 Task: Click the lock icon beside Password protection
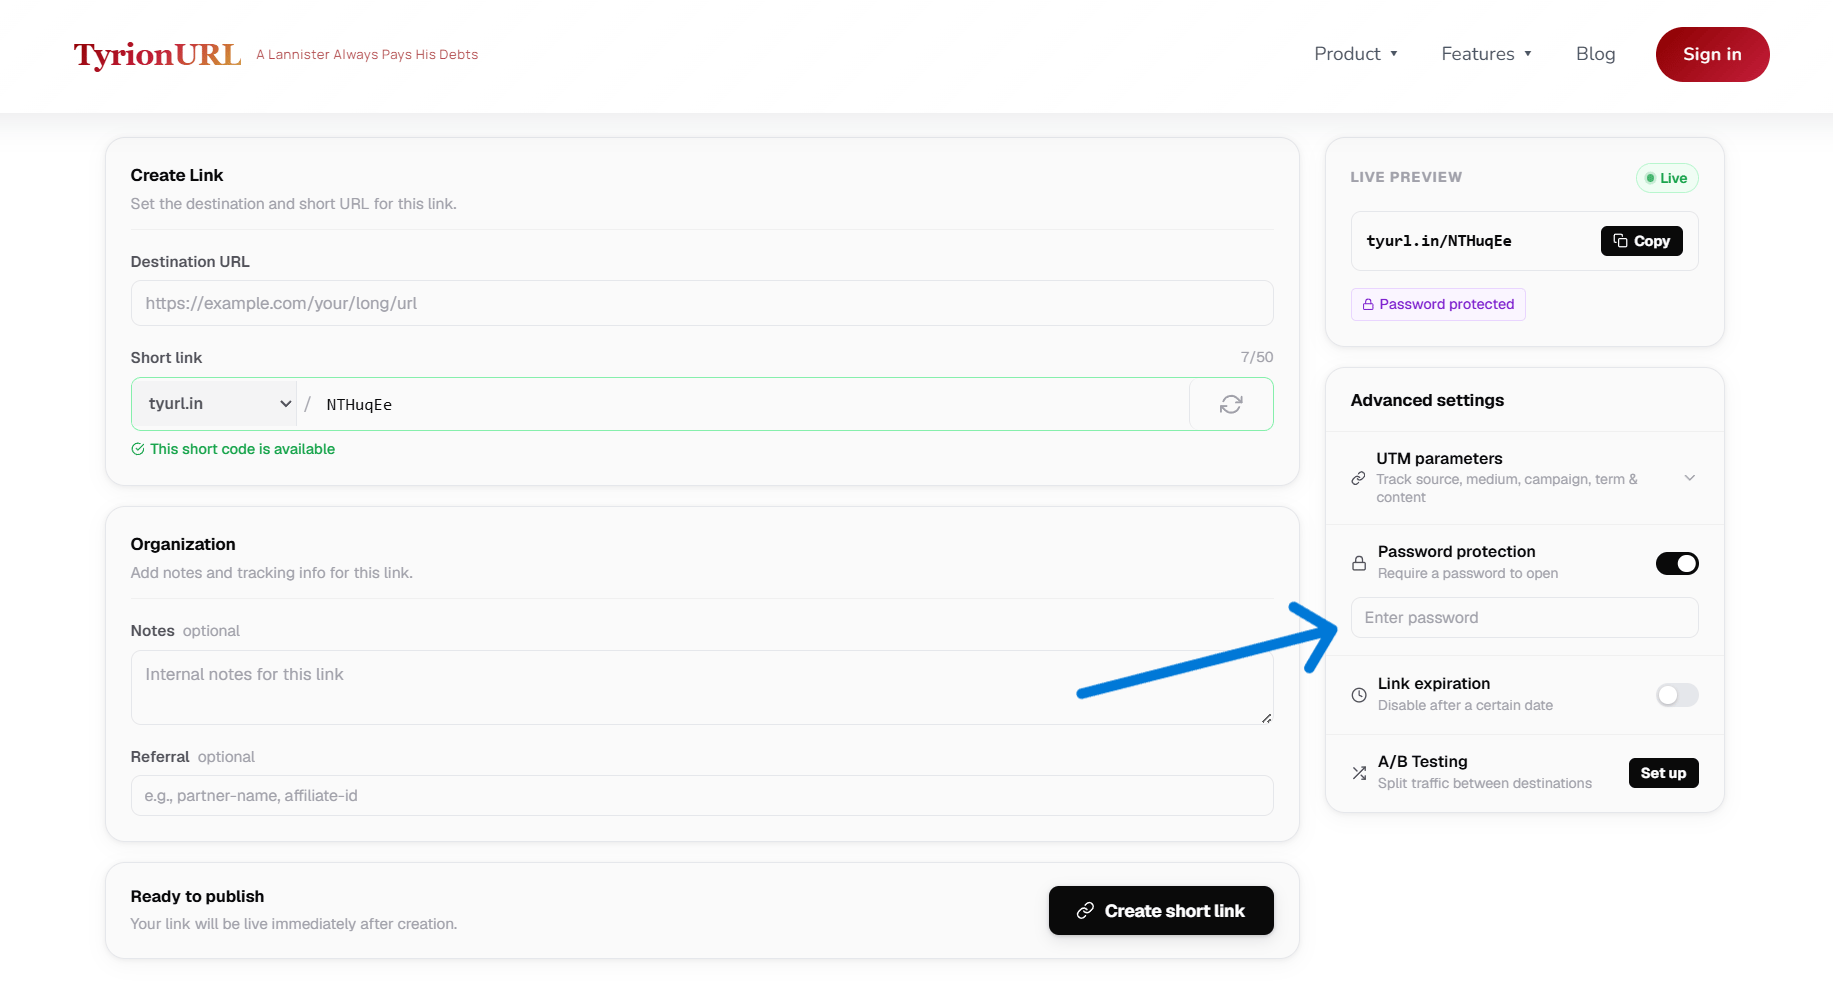coord(1359,563)
